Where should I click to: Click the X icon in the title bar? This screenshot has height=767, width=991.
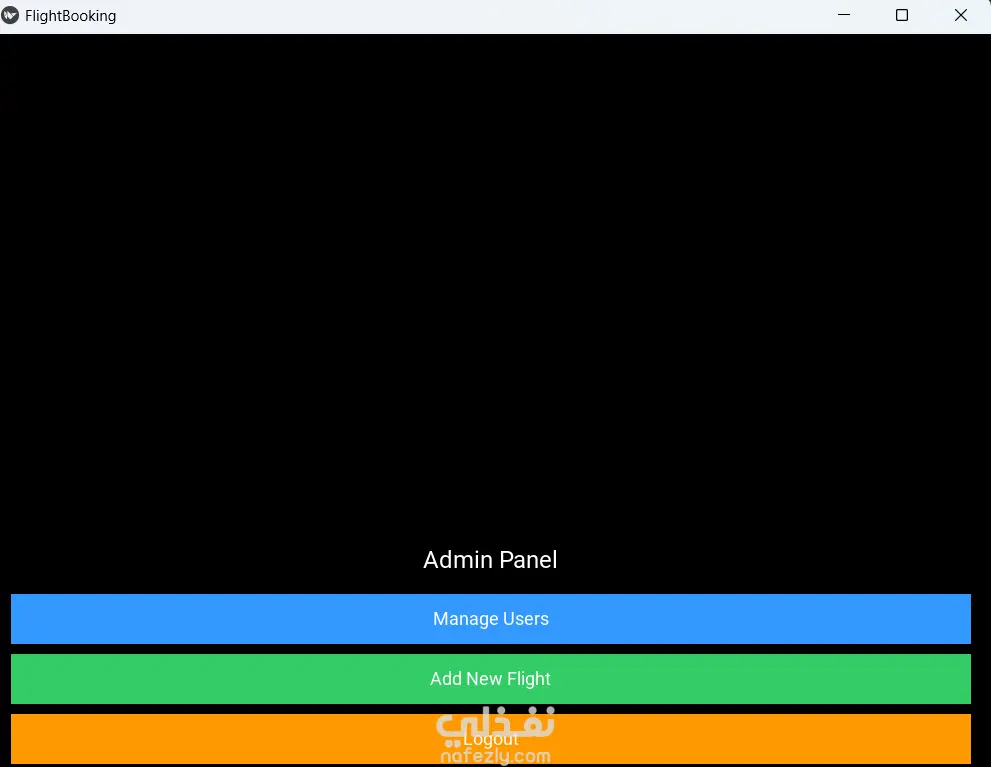[x=961, y=15]
